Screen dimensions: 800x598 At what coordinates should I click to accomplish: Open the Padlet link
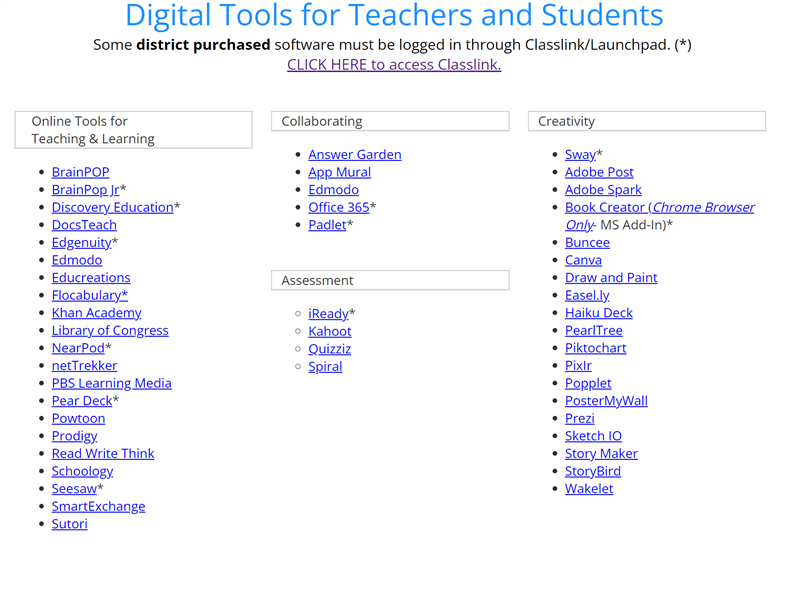click(328, 225)
